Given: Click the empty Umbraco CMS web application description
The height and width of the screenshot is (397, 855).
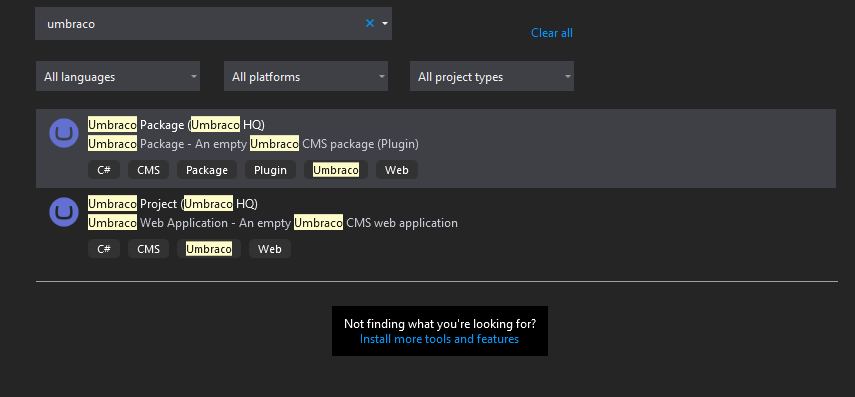Looking at the screenshot, I should click(x=273, y=223).
